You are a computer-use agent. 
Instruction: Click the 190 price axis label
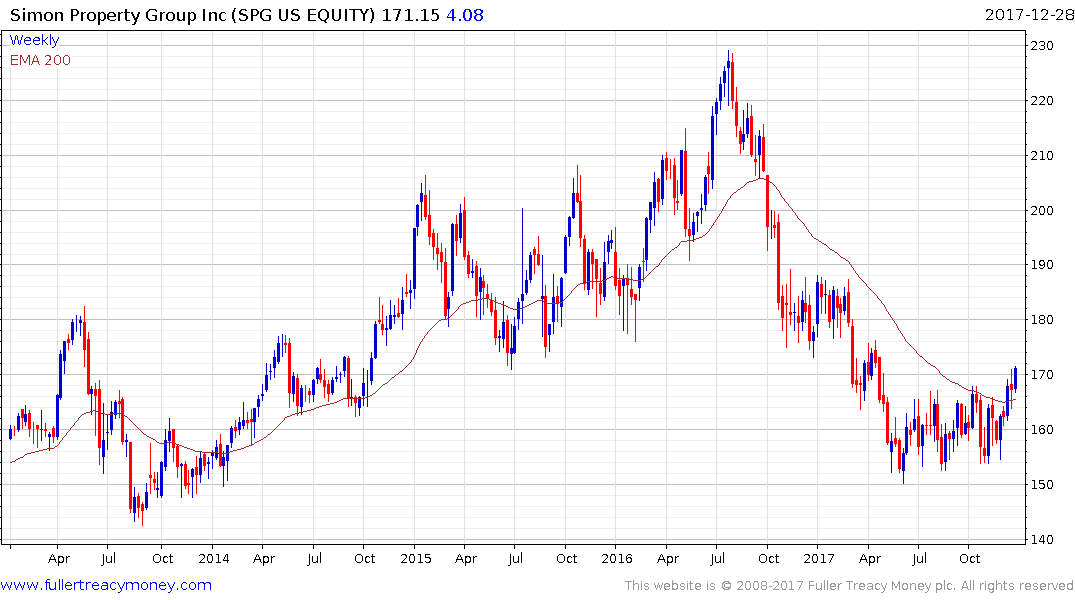click(x=1041, y=265)
